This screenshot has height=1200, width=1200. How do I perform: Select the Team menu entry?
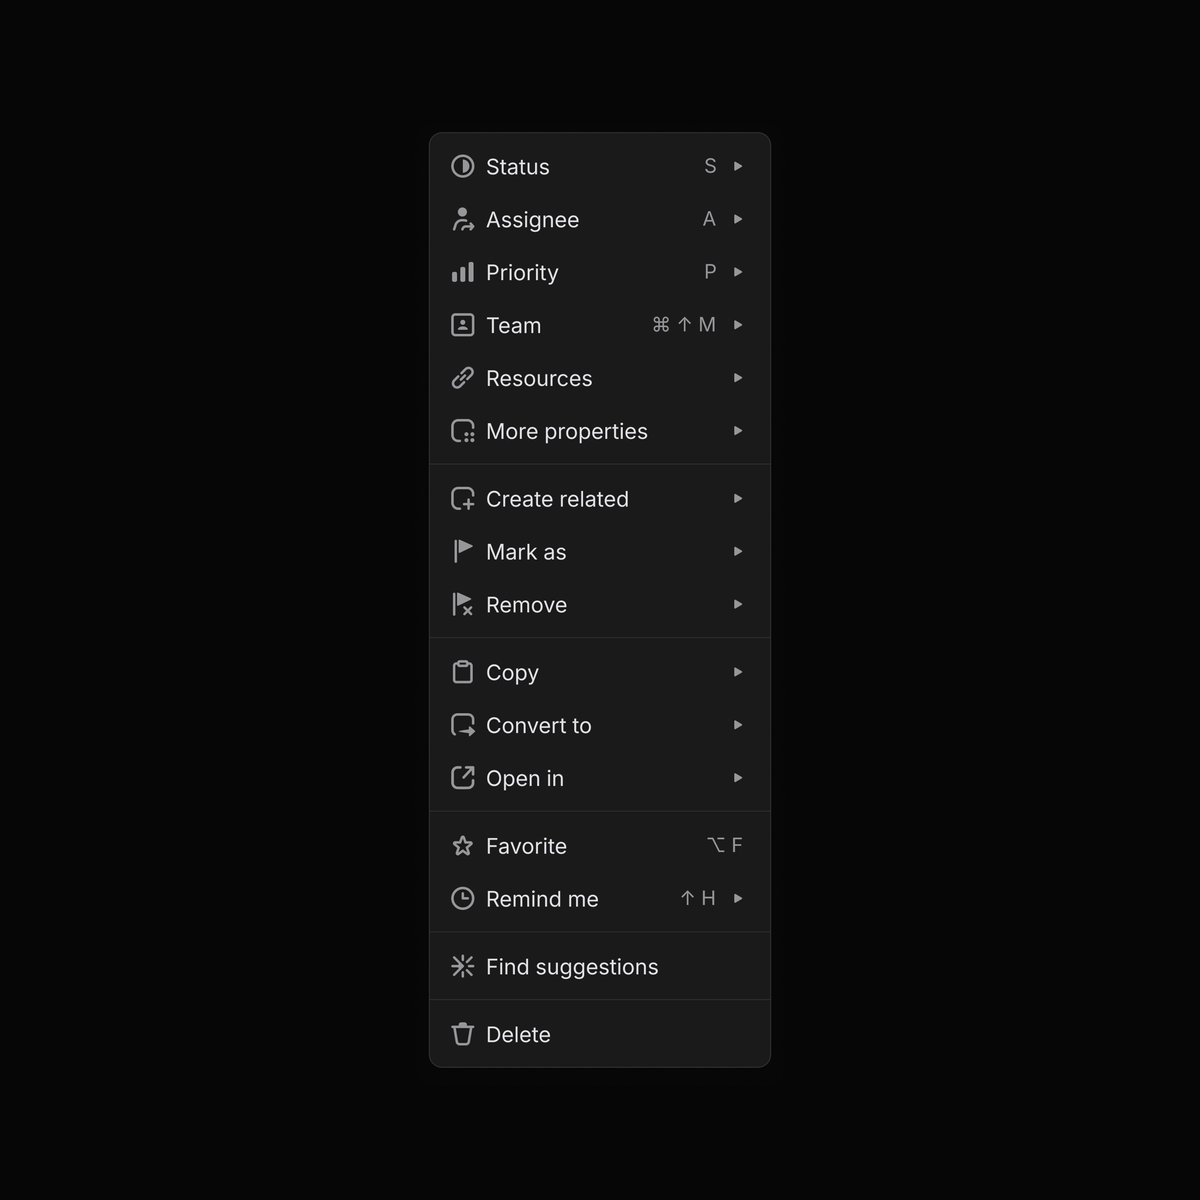coord(600,325)
